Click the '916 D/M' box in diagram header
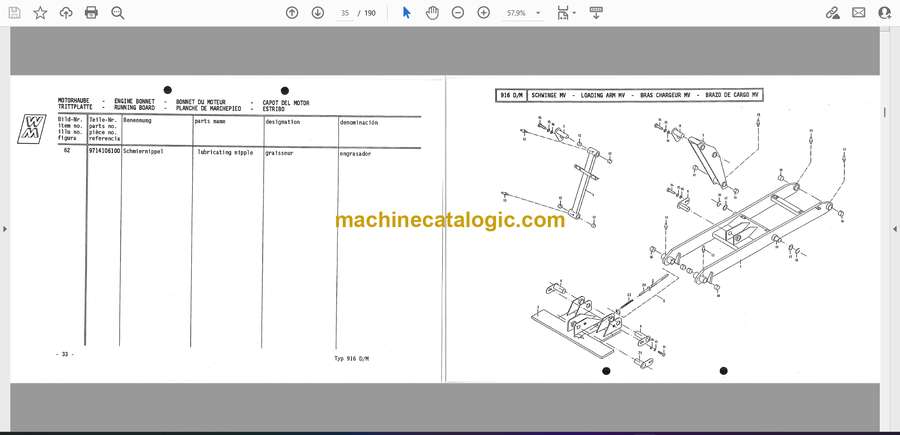Image resolution: width=900 pixels, height=435 pixels. 511,95
